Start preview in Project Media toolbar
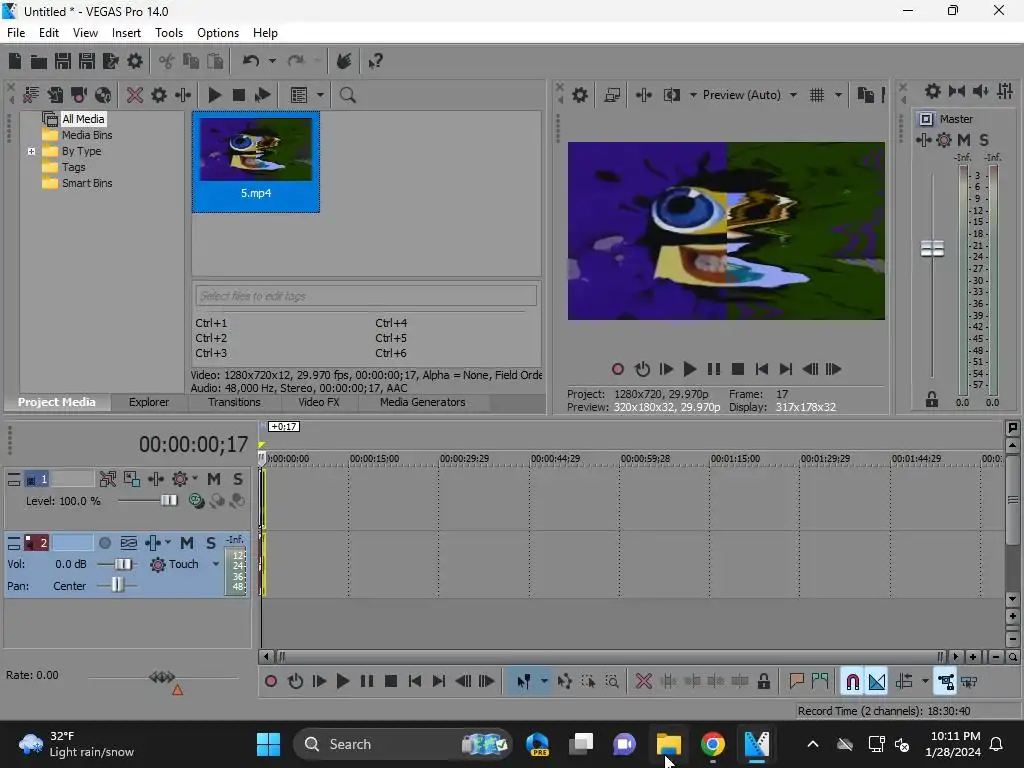Viewport: 1024px width, 768px height. click(x=214, y=95)
